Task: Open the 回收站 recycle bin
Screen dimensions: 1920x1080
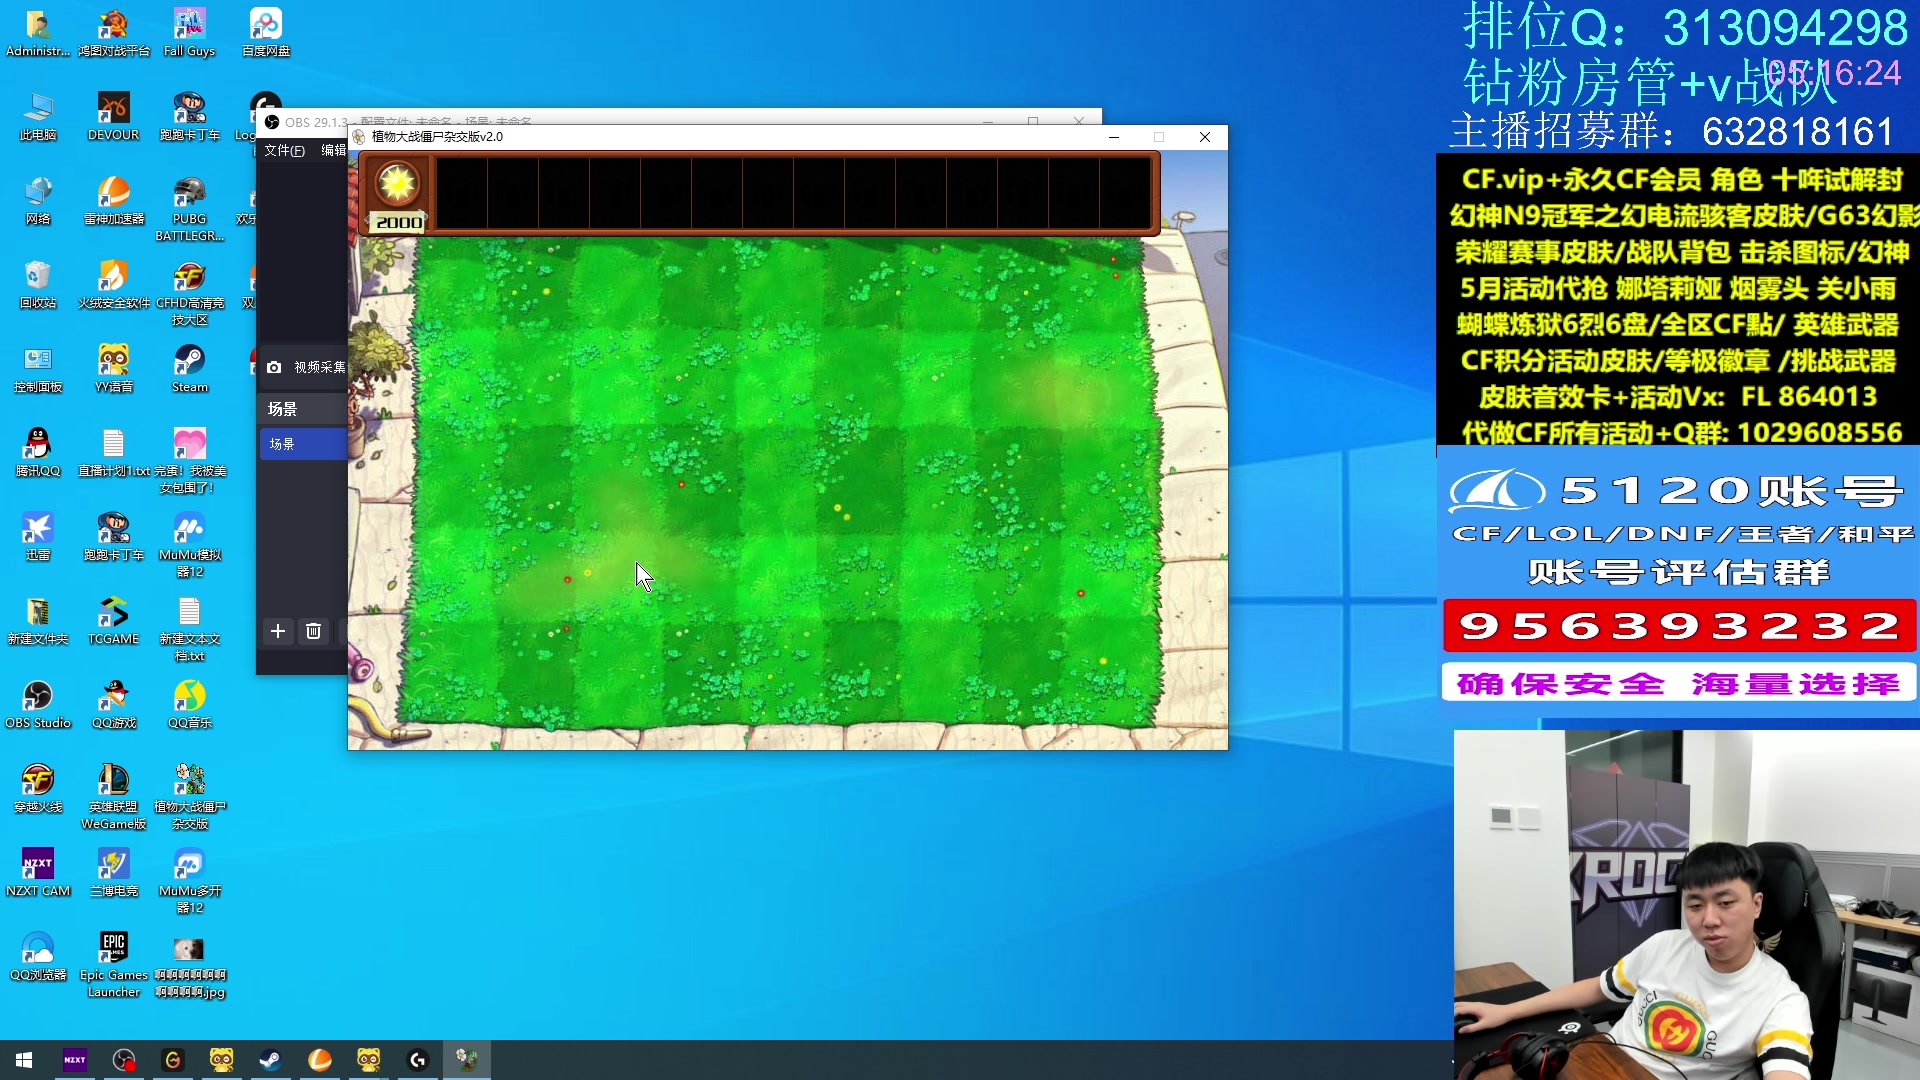Action: point(38,285)
